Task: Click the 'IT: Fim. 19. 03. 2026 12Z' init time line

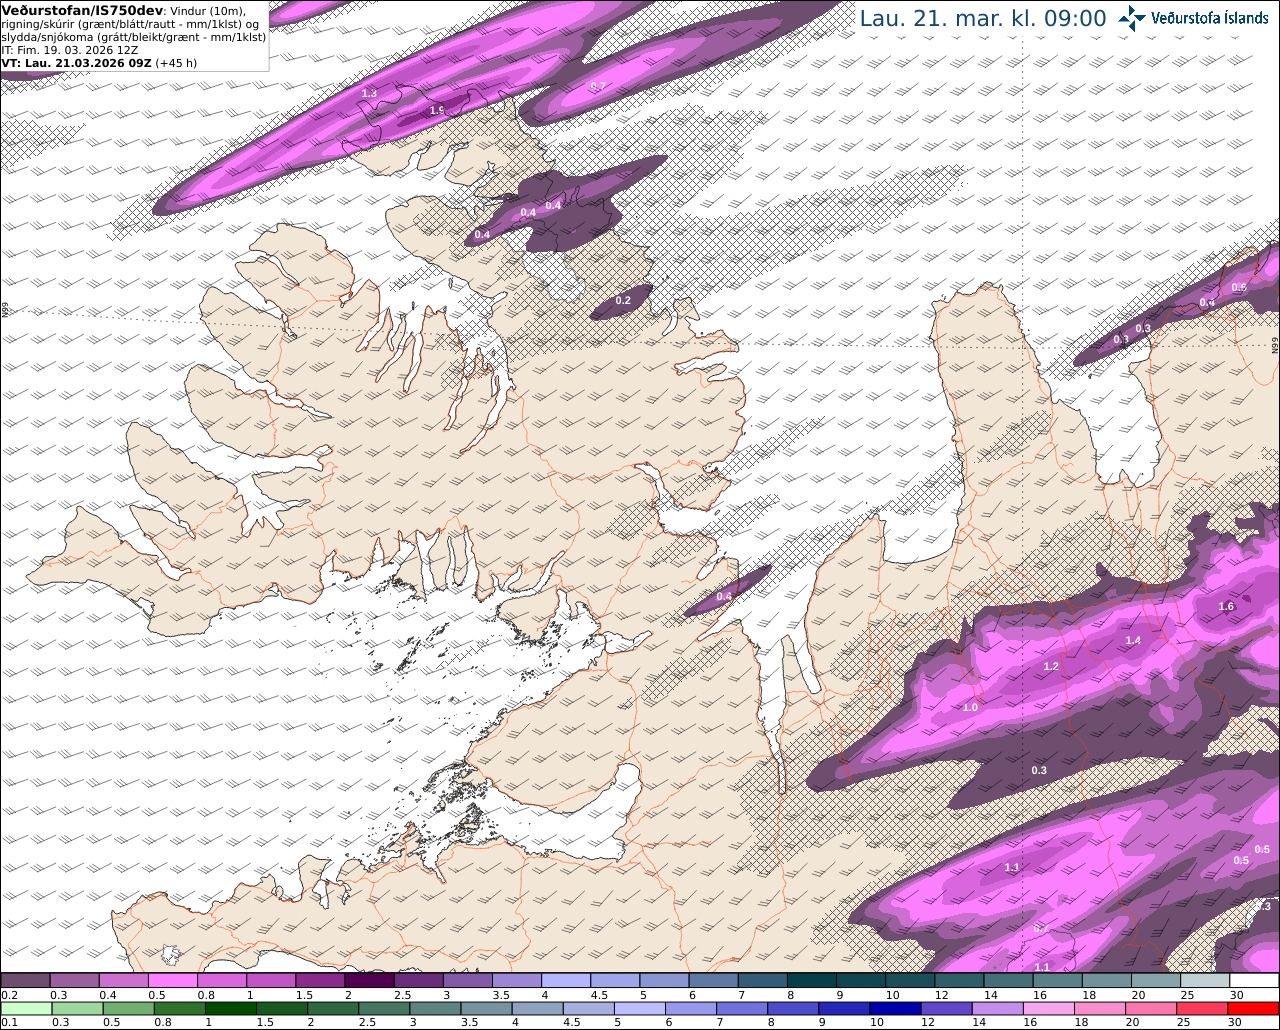Action: click(x=70, y=49)
